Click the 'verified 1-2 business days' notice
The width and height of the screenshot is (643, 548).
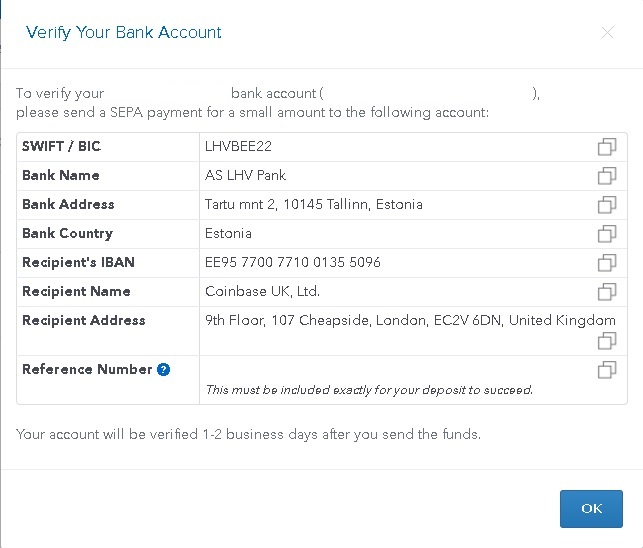click(x=248, y=434)
